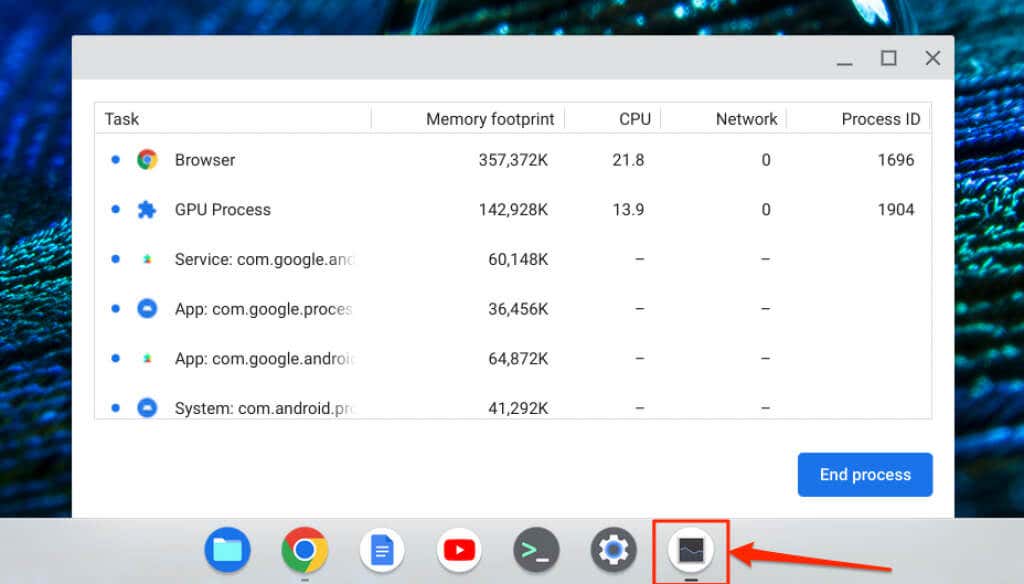The image size is (1024, 584).
Task: Select System: com.android.pr row
Action: pyautogui.click(x=513, y=406)
